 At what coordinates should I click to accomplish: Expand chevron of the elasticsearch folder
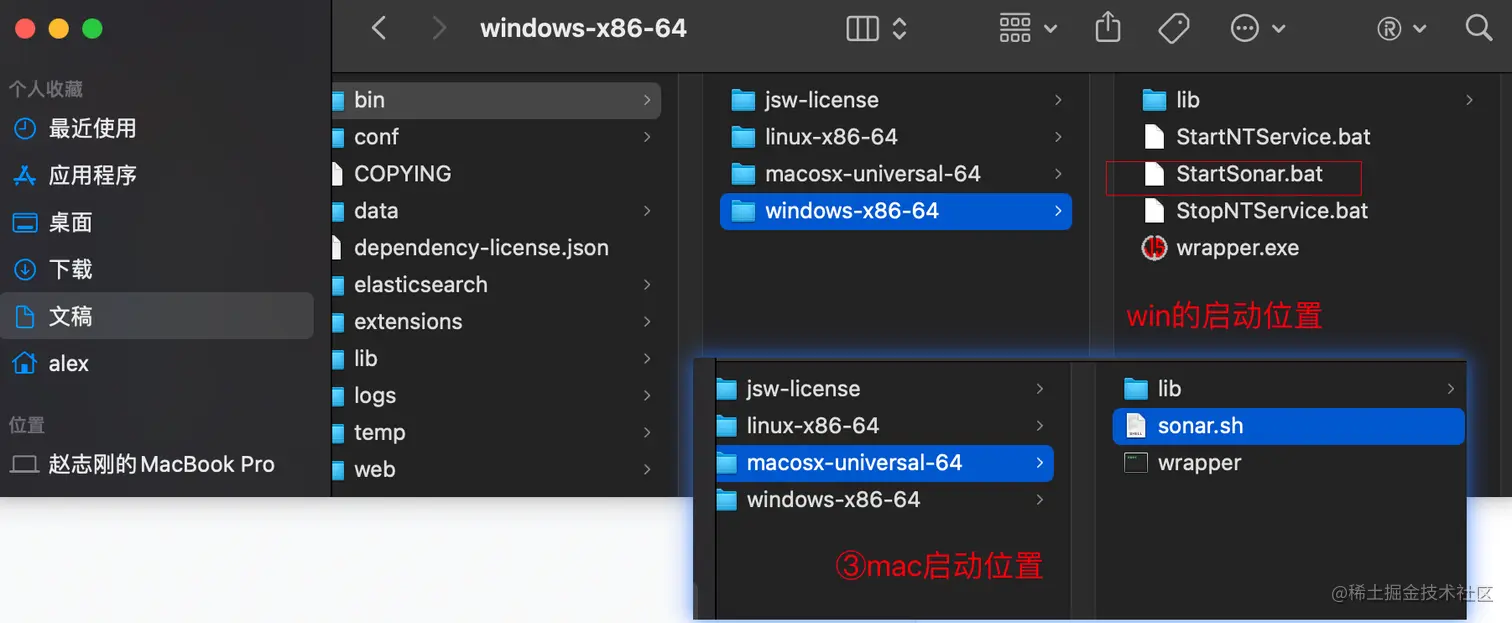click(x=647, y=285)
